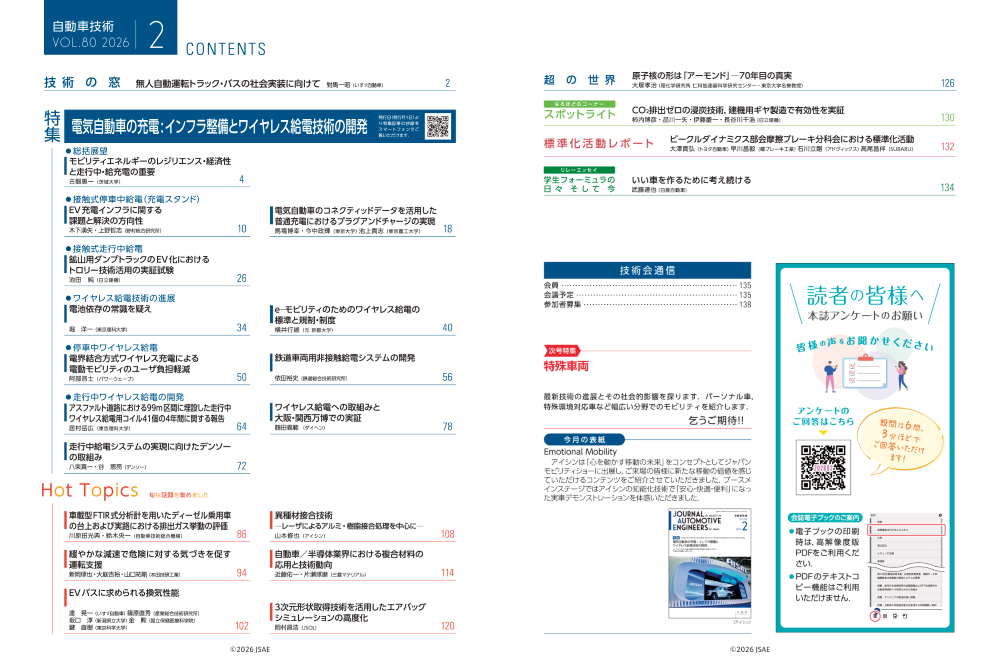This screenshot has width=1000, height=667.
Task: Click the 技術会通信 blue header bar
Action: pos(647,270)
